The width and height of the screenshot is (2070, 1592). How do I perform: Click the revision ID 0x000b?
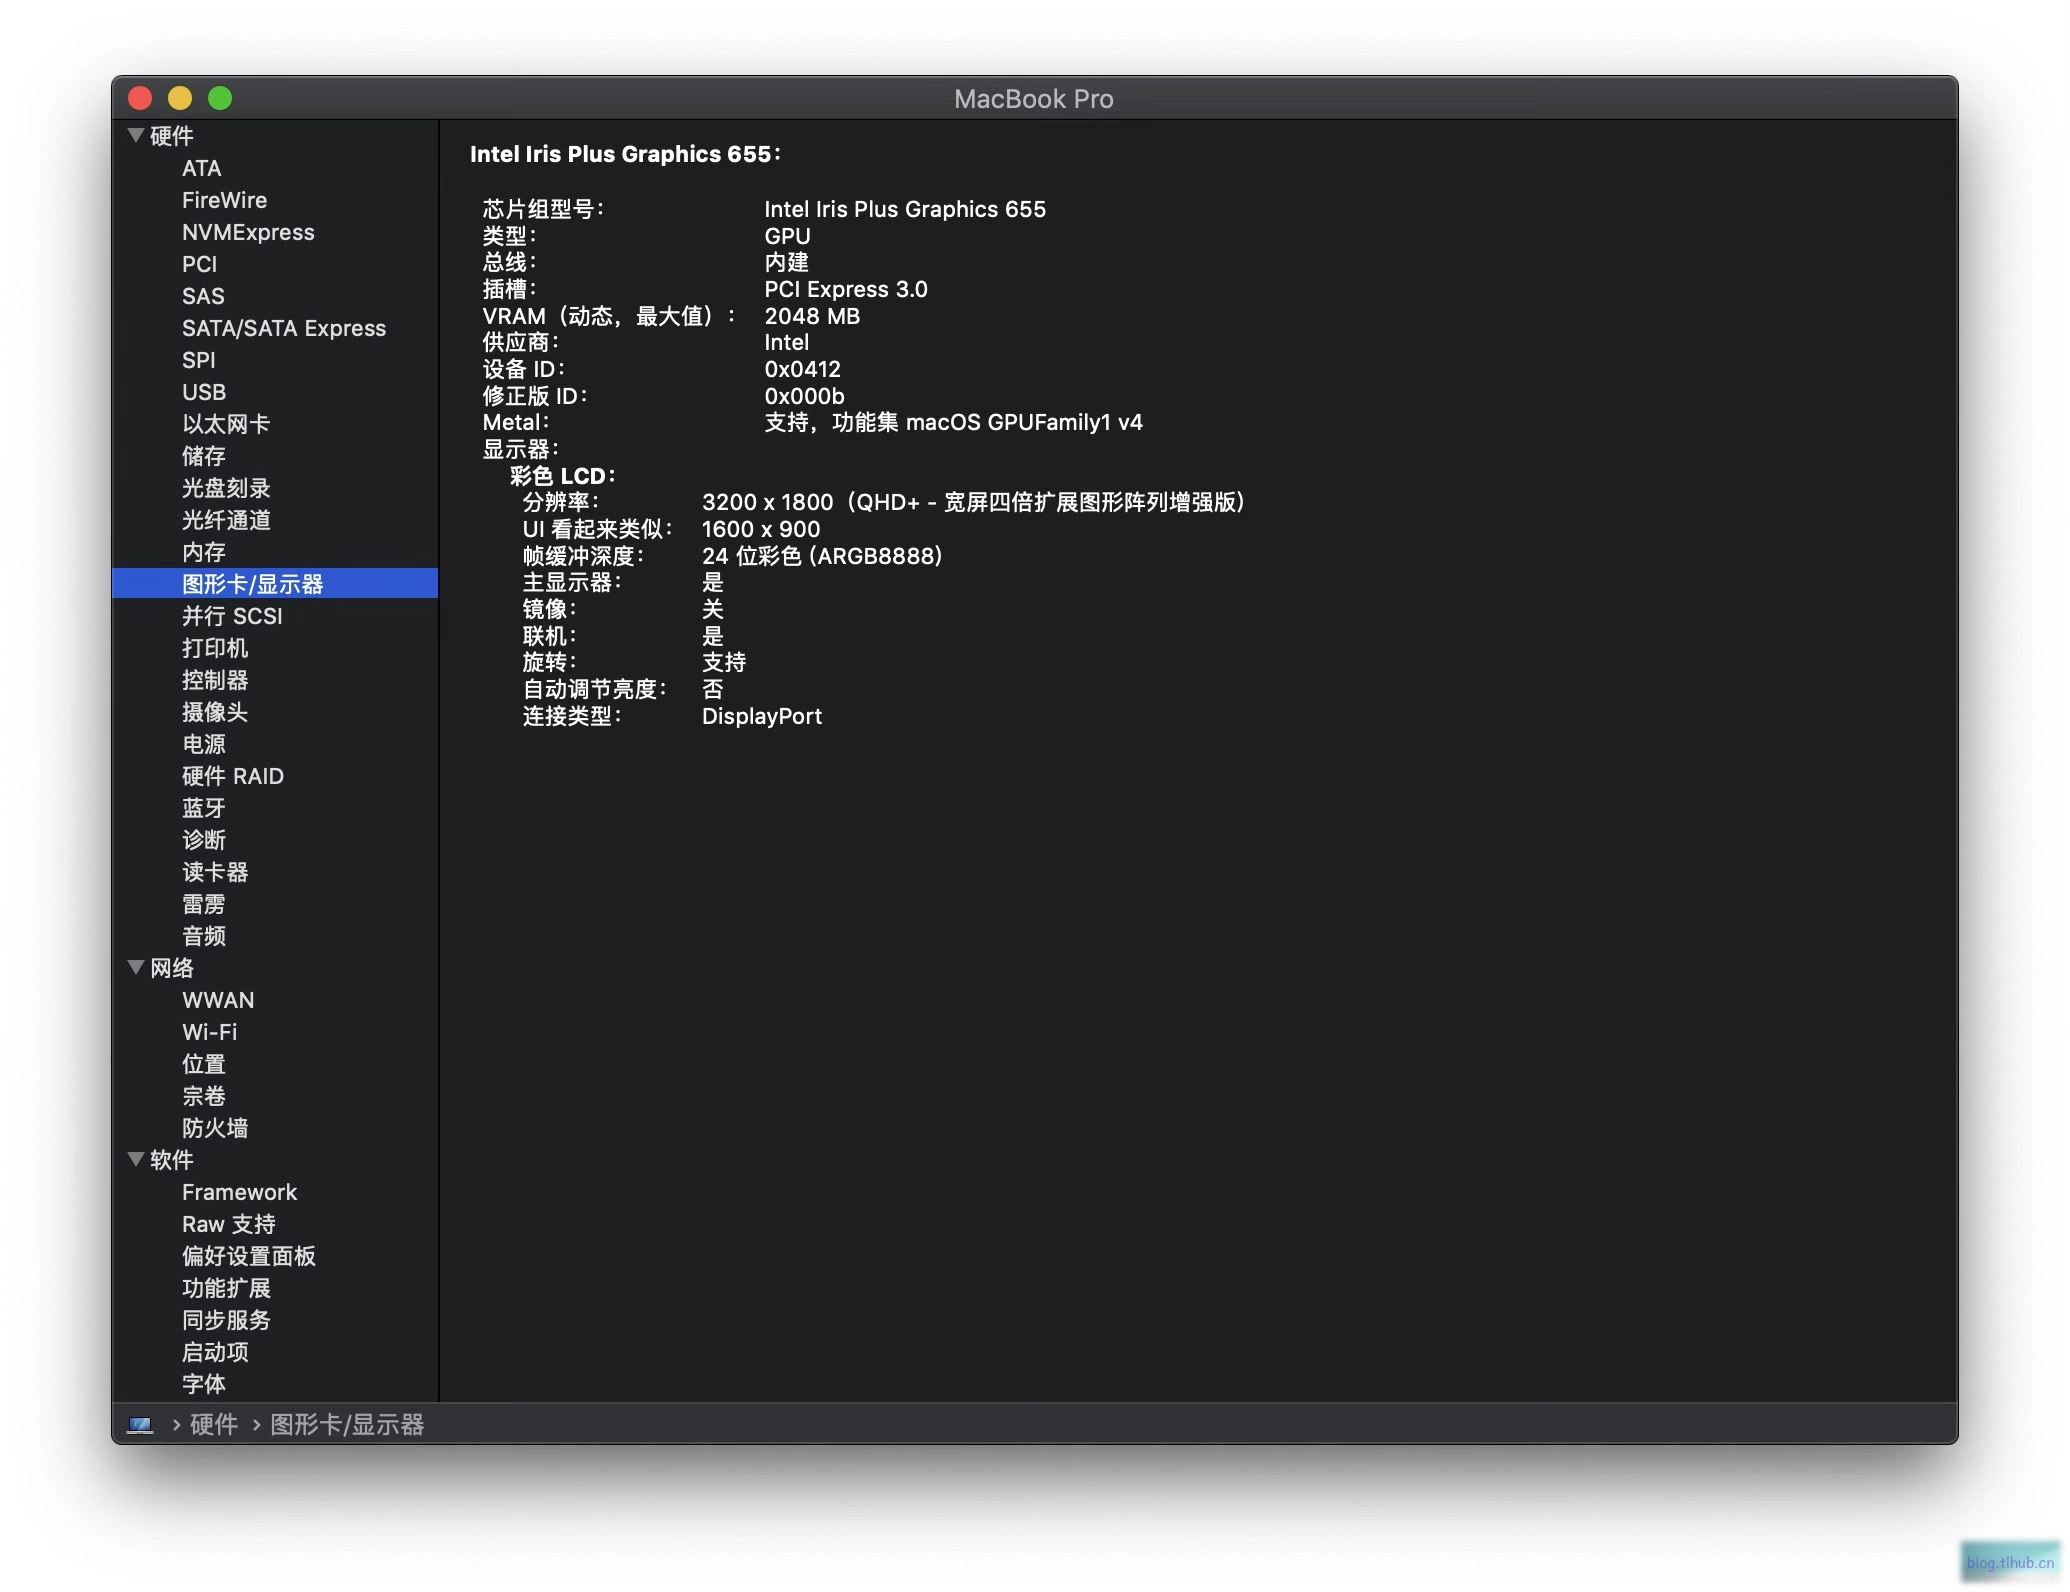click(x=804, y=396)
